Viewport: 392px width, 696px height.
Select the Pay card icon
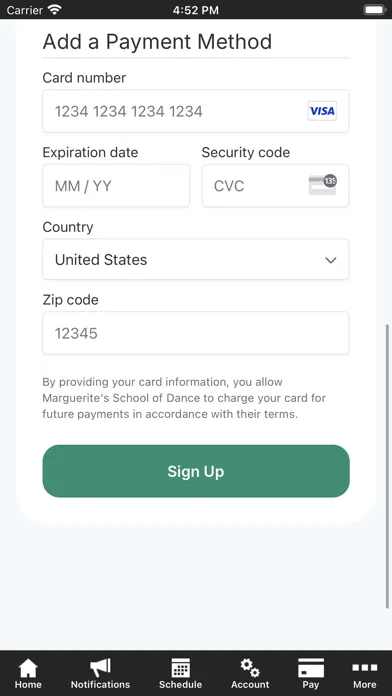pyautogui.click(x=311, y=668)
